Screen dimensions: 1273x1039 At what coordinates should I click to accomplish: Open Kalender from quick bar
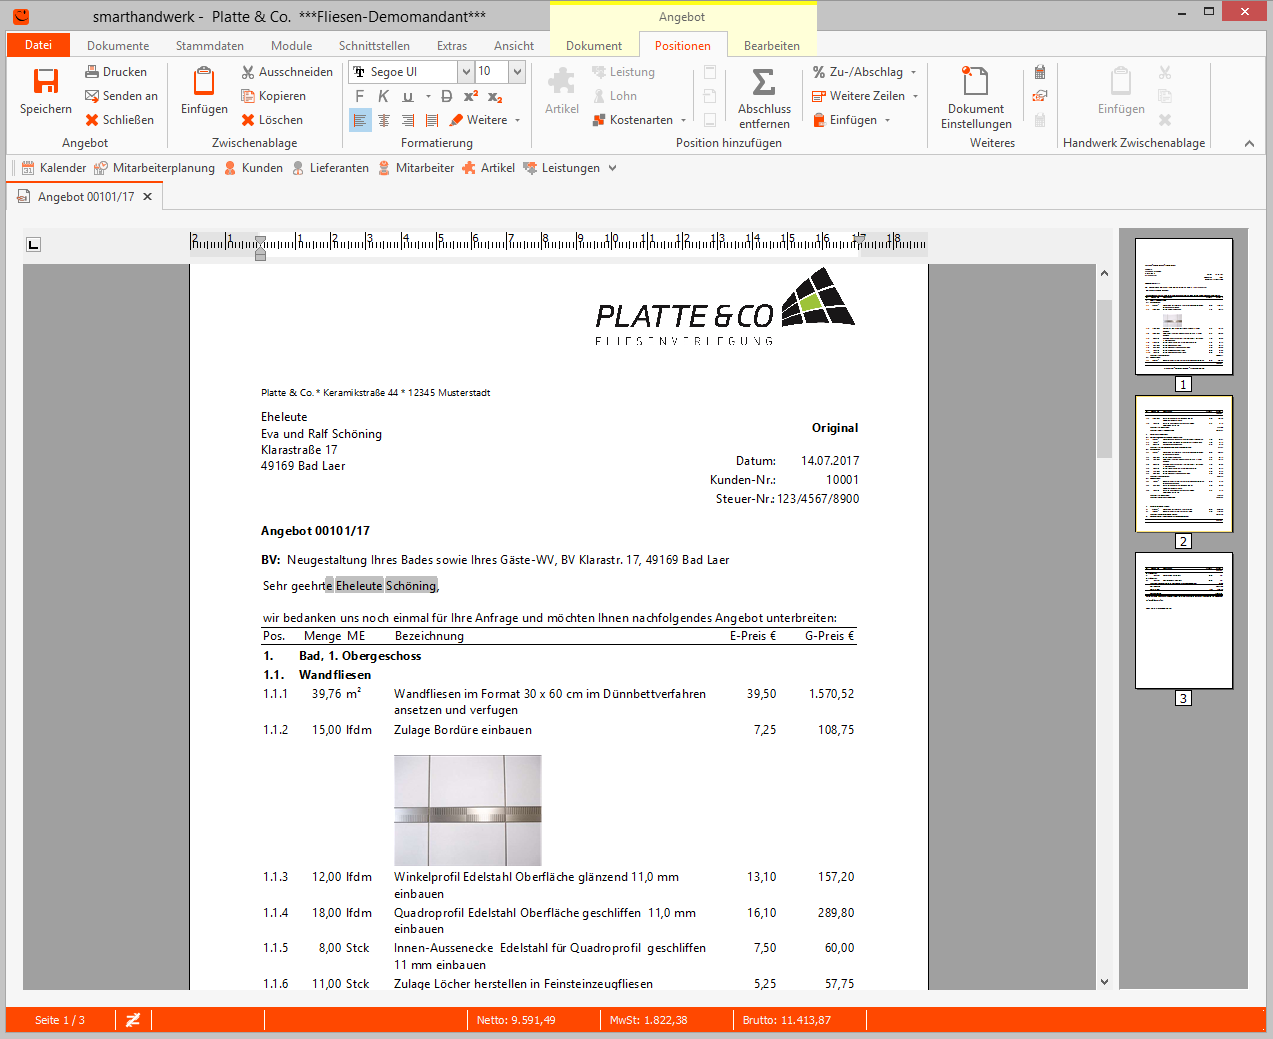(x=54, y=168)
